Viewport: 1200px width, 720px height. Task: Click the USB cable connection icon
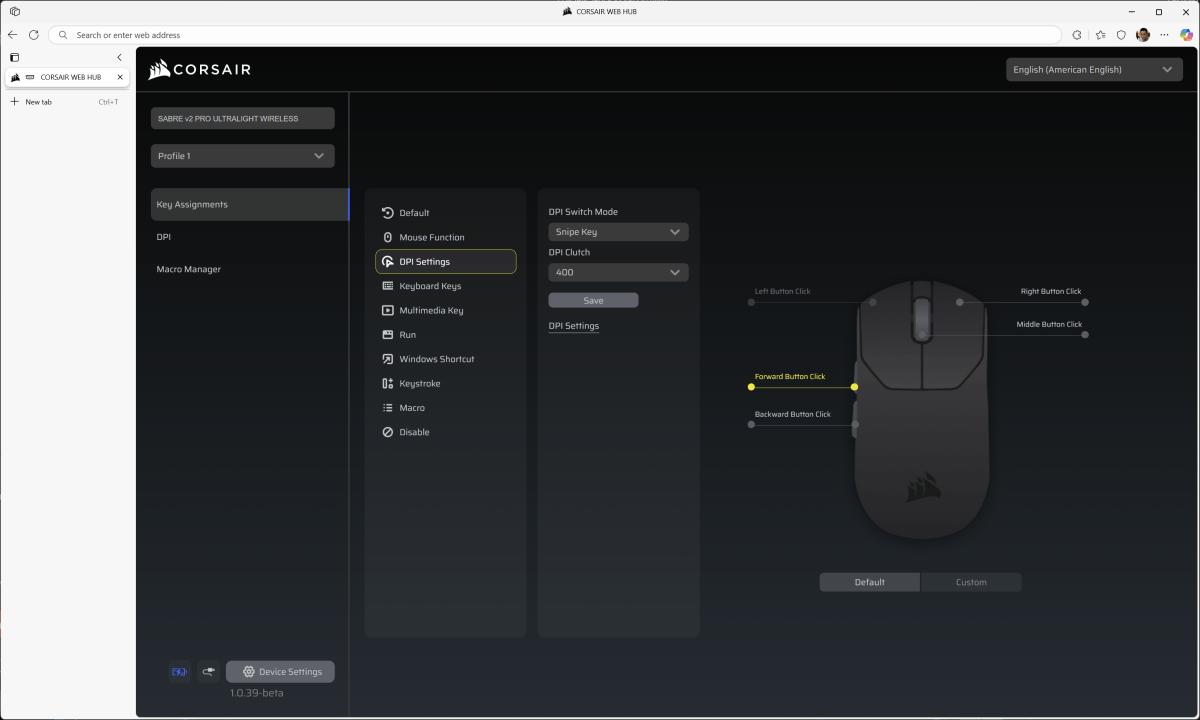[x=209, y=672]
